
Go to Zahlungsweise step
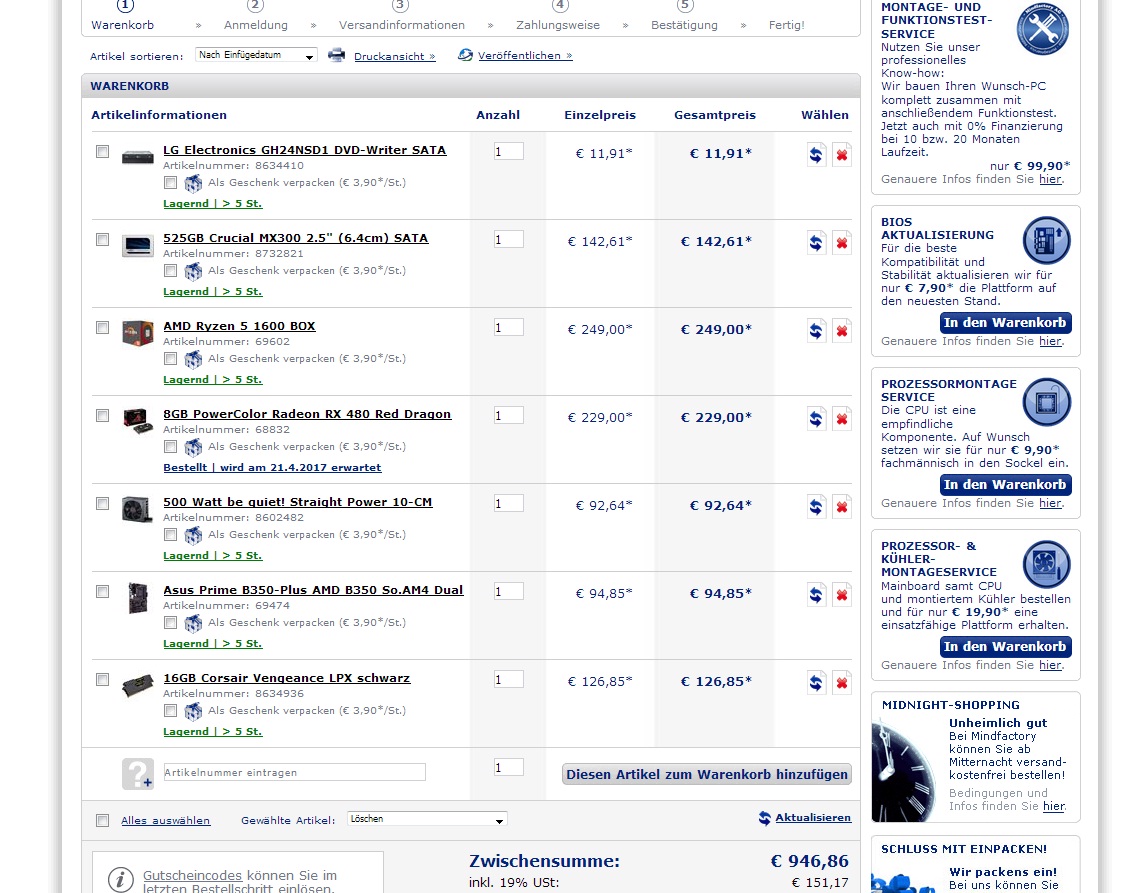coord(558,25)
